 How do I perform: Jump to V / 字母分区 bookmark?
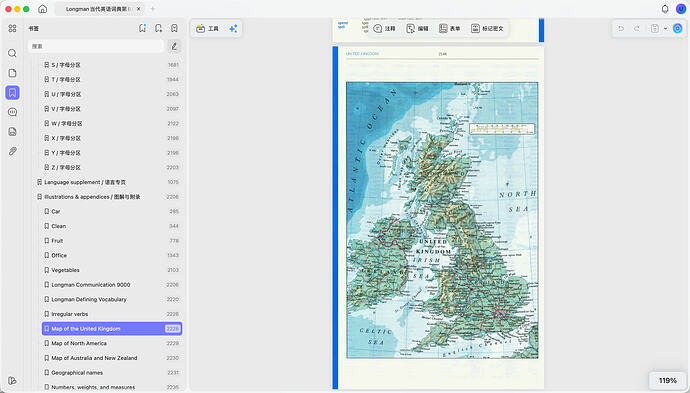112,109
